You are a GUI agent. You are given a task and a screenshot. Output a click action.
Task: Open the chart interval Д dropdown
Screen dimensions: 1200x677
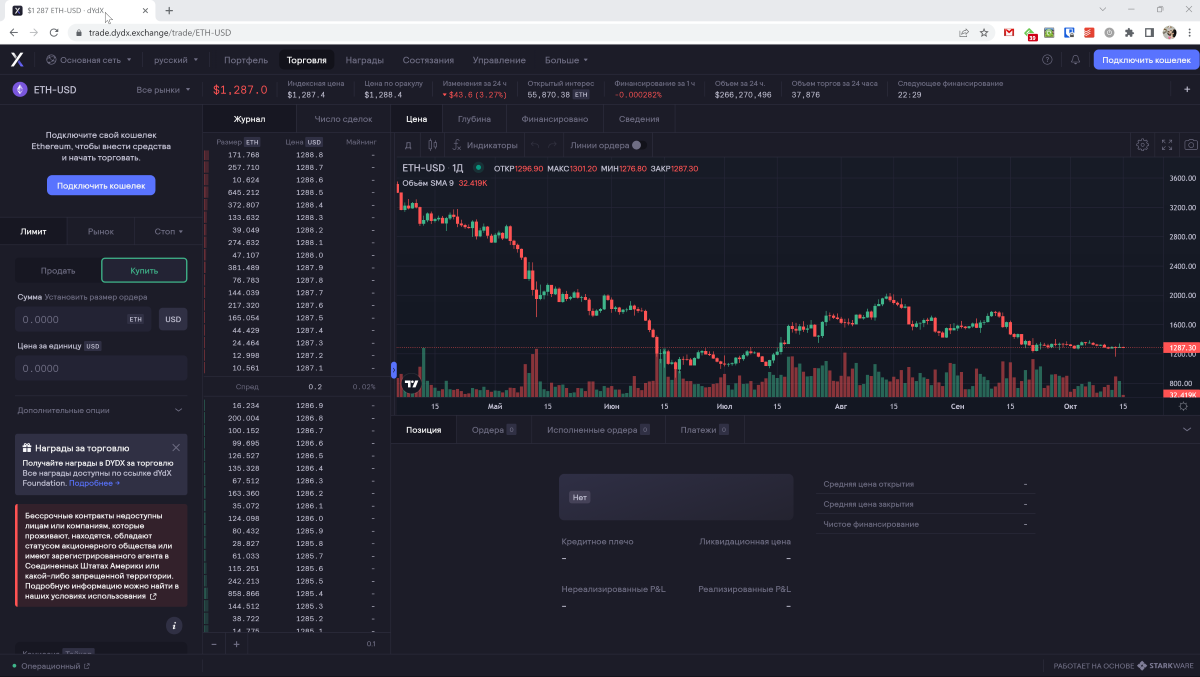(x=407, y=145)
